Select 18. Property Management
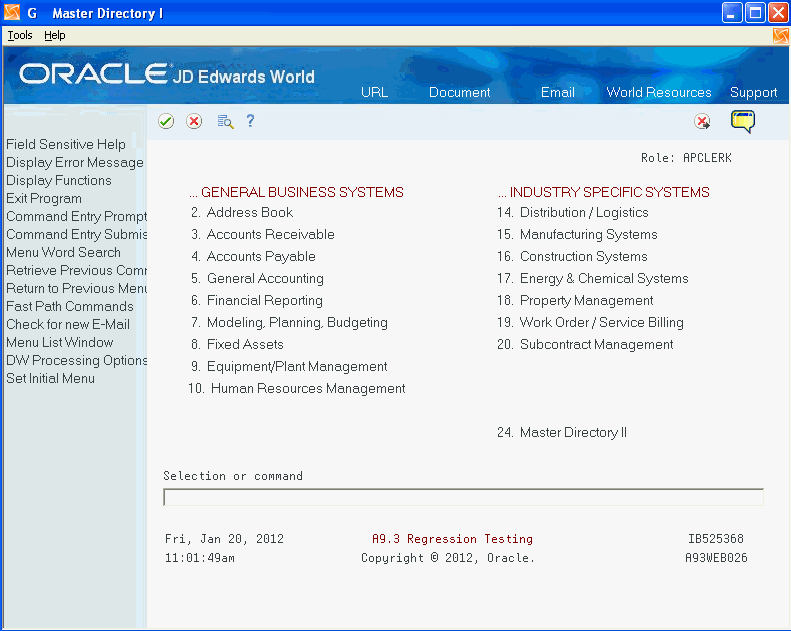The image size is (791, 631). 575,301
